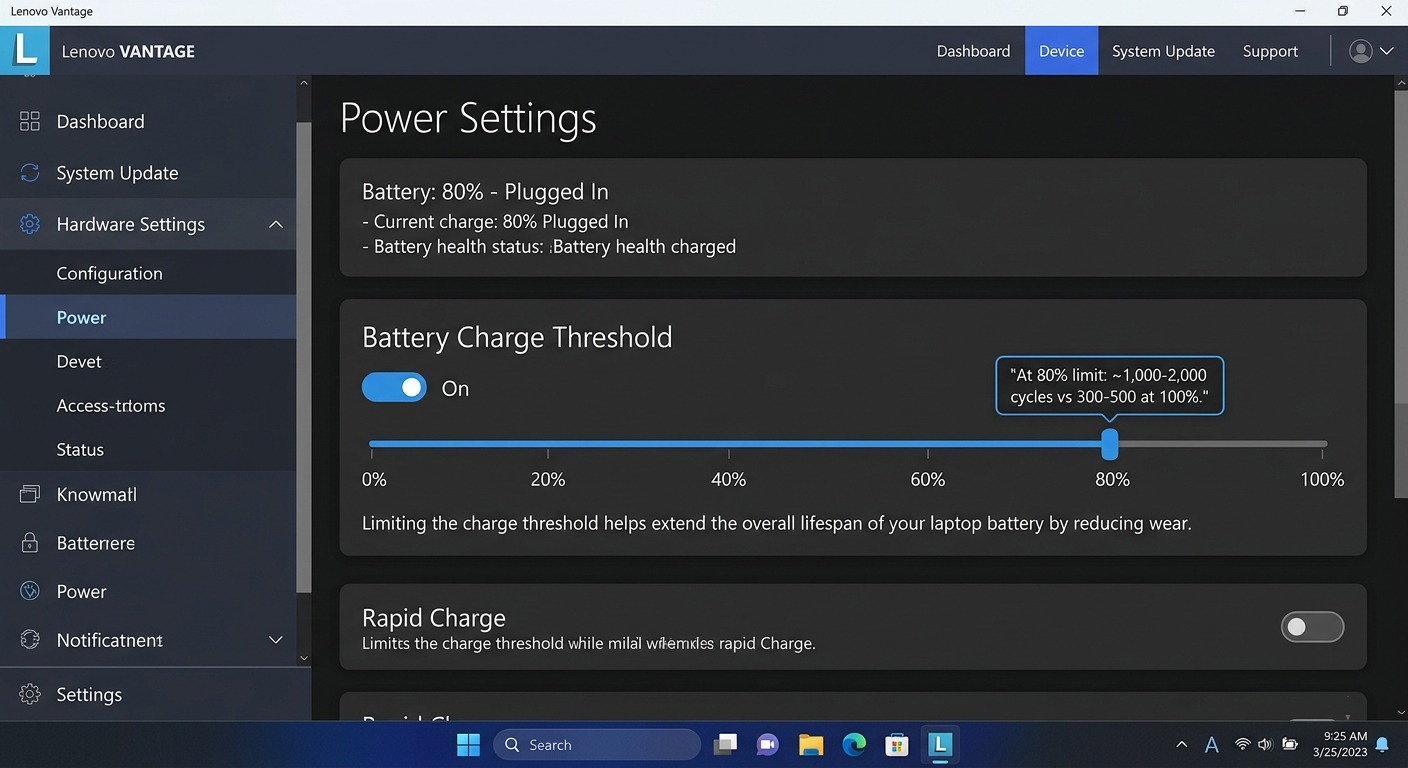
Task: Turn off the Battery Charge Threshold toggle
Action: [394, 388]
